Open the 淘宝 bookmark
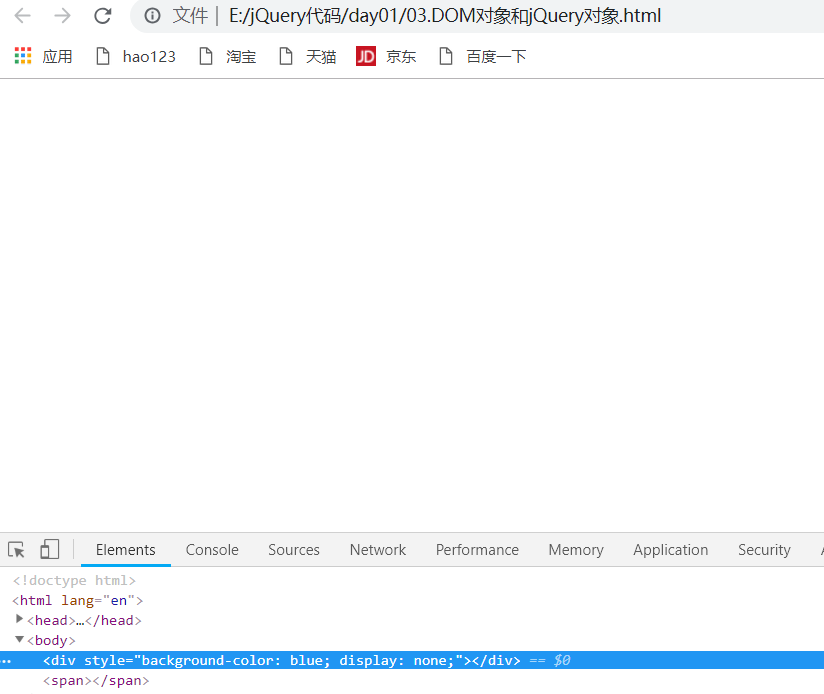Image resolution: width=824 pixels, height=694 pixels. 228,56
